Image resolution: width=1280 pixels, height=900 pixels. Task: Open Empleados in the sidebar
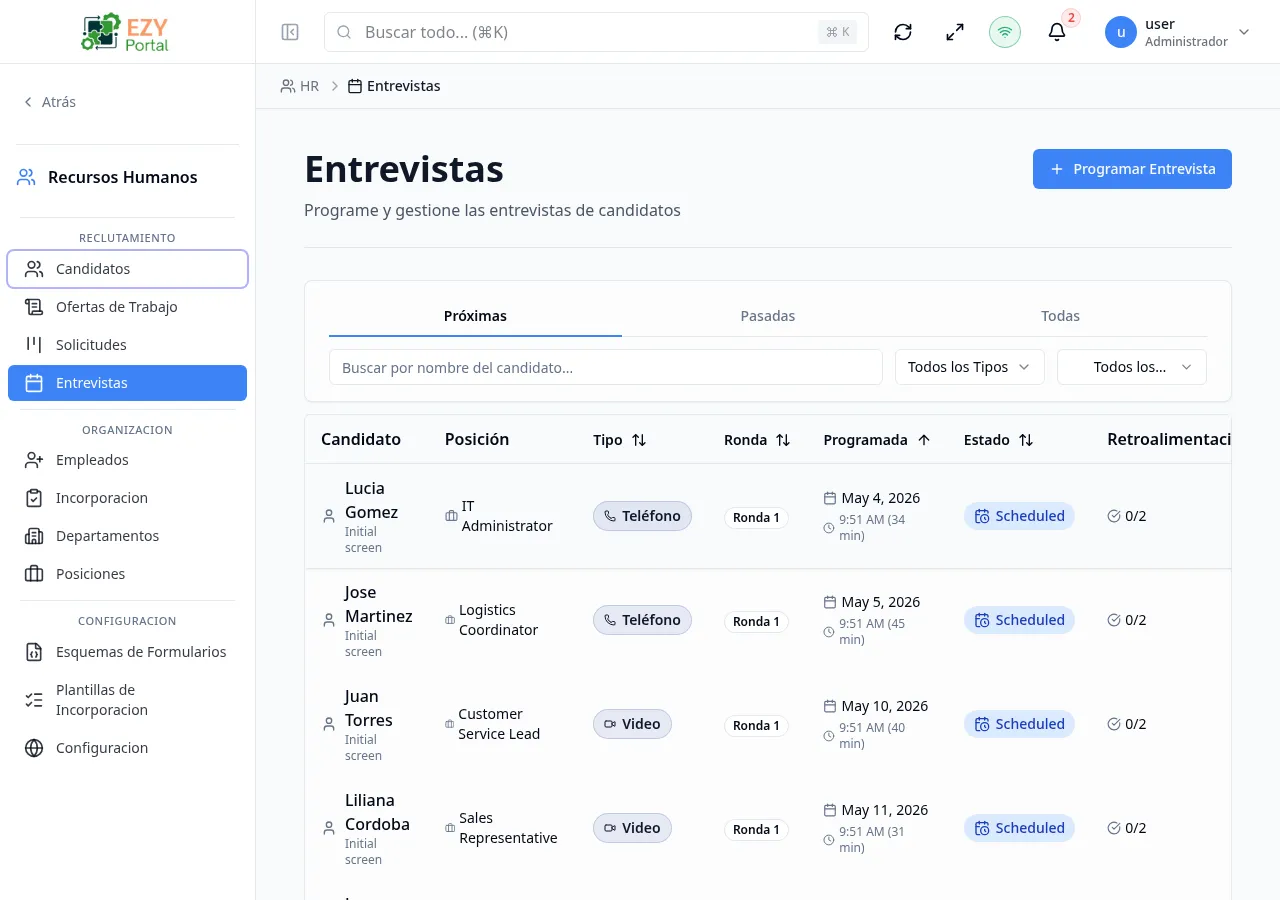click(x=127, y=460)
